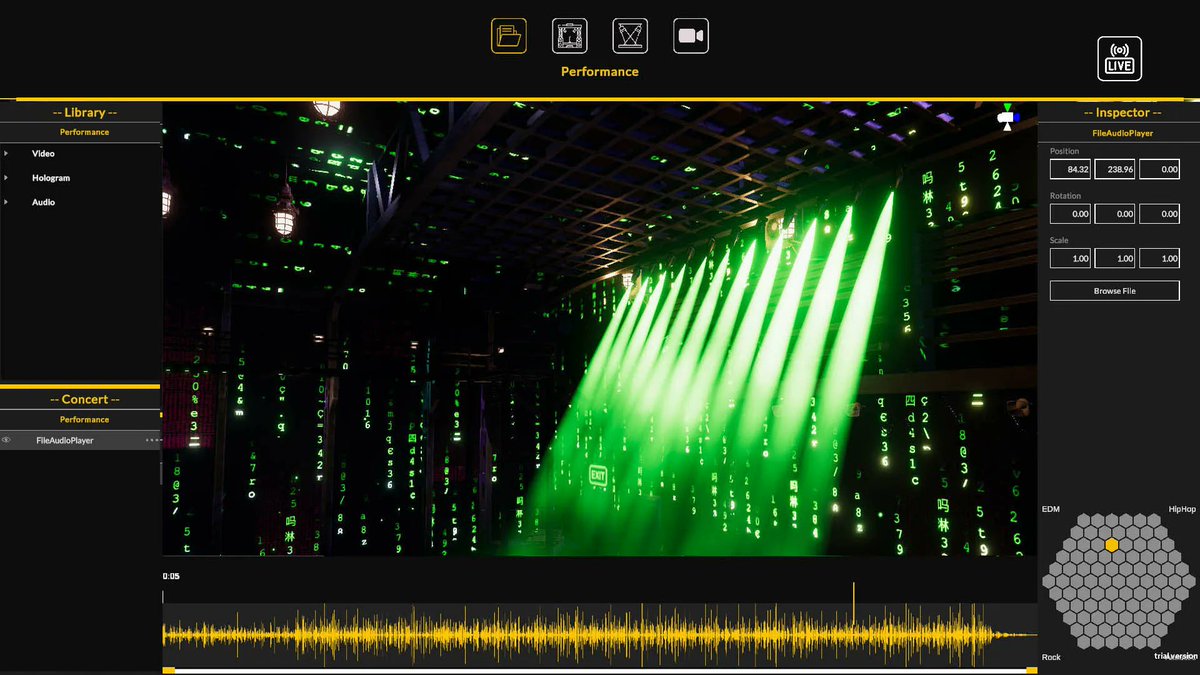Viewport: 1200px width, 675px height.
Task: Expand the Video library category
Action: (6, 154)
